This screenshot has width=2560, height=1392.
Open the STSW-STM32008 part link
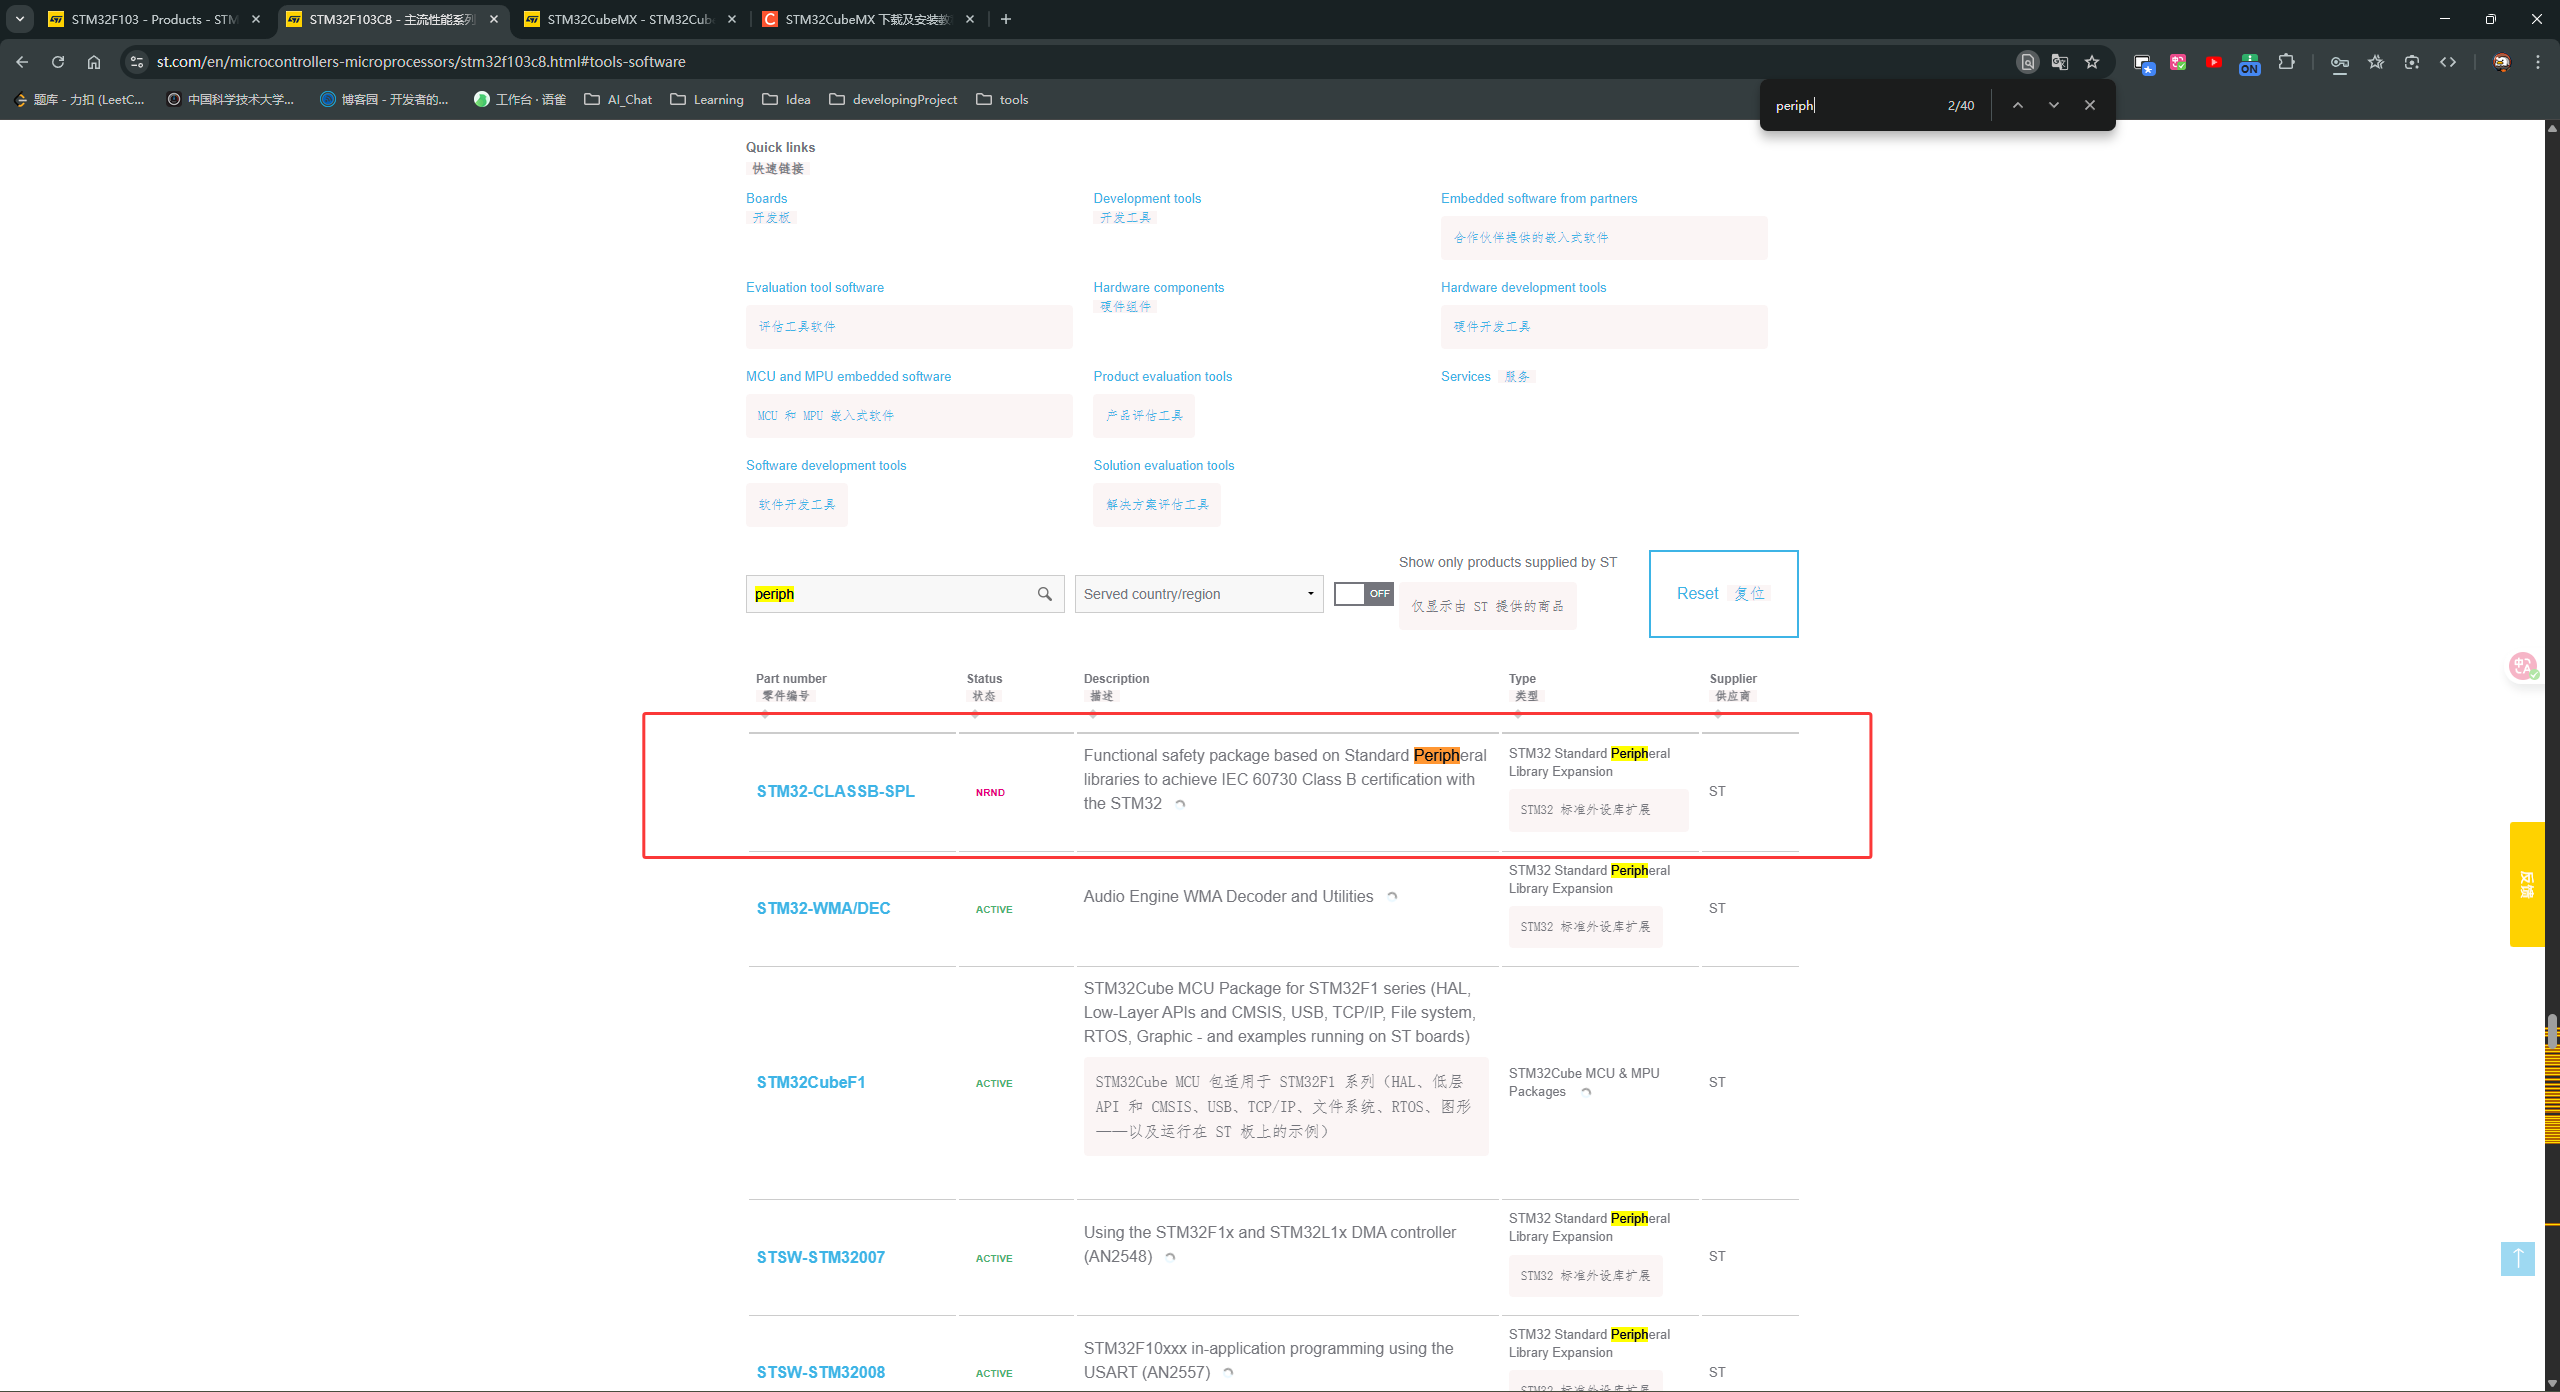point(821,1372)
